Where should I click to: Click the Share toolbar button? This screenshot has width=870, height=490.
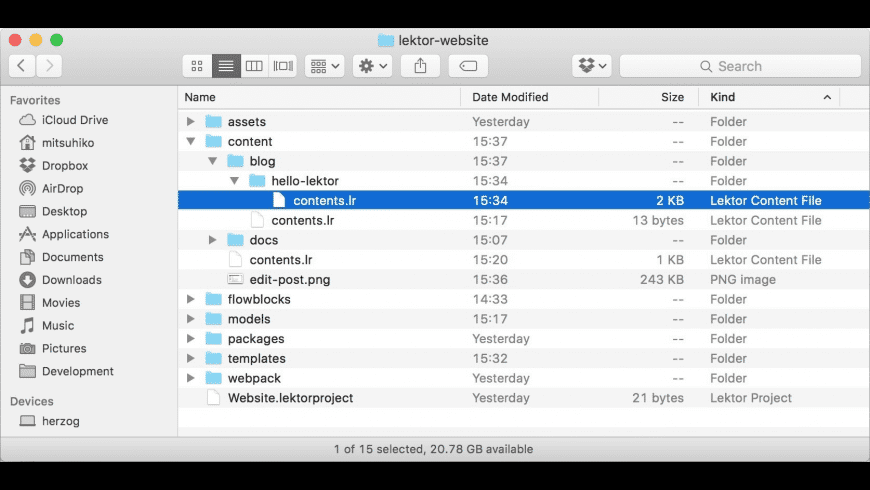(420, 66)
